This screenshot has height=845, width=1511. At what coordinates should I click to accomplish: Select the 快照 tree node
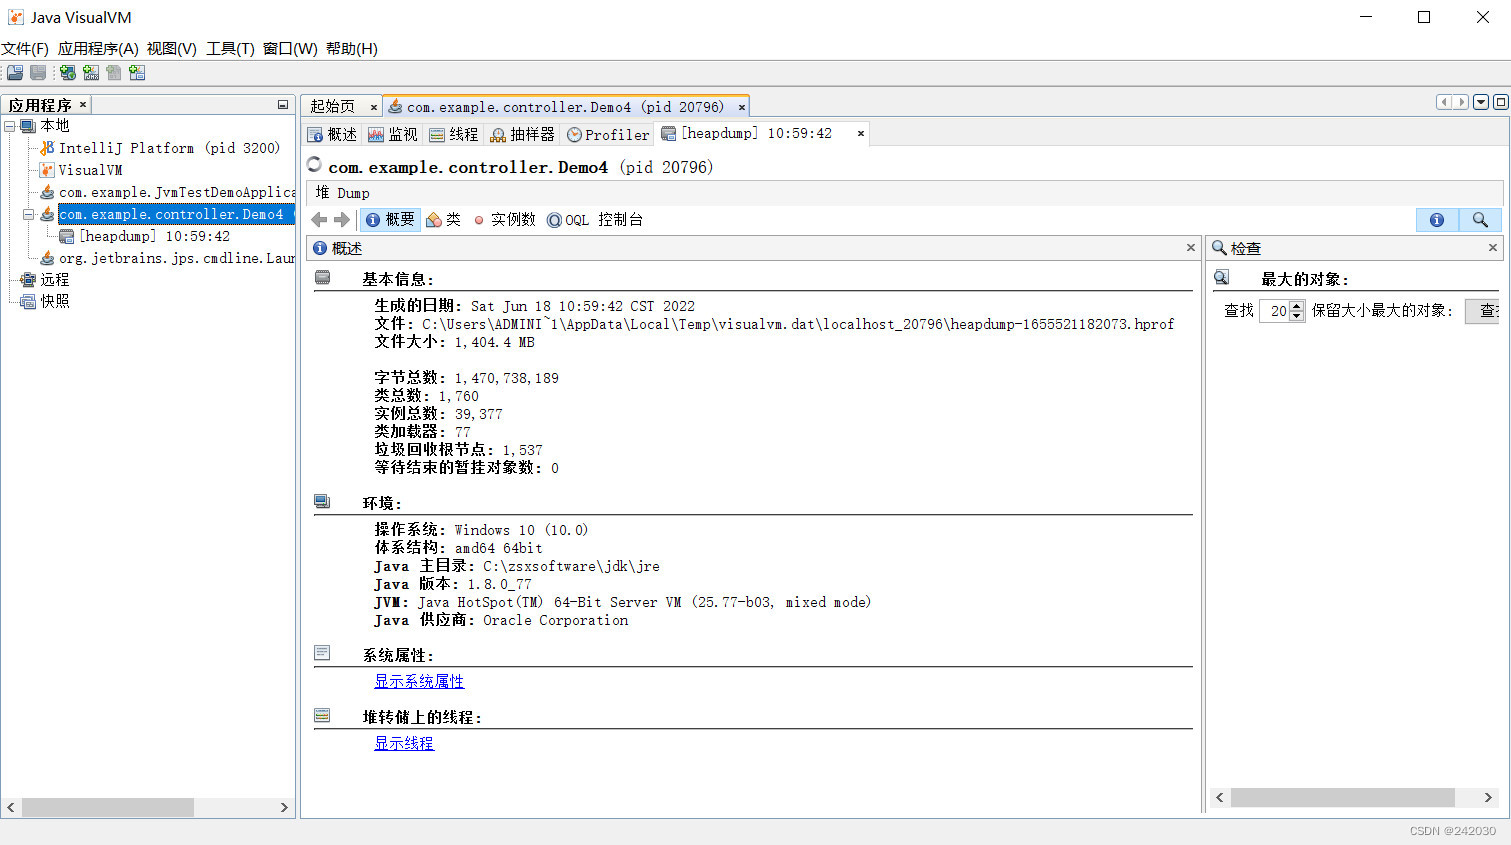tap(55, 301)
